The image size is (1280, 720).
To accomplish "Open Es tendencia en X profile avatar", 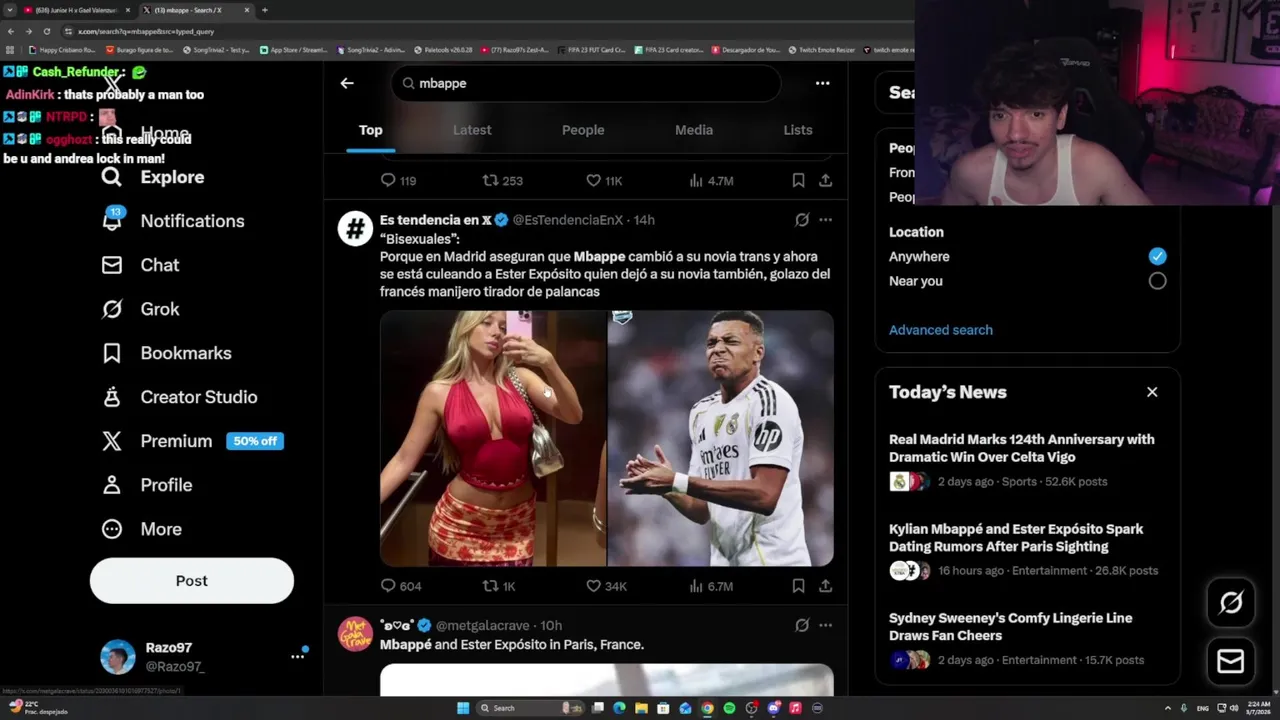I will pyautogui.click(x=355, y=229).
